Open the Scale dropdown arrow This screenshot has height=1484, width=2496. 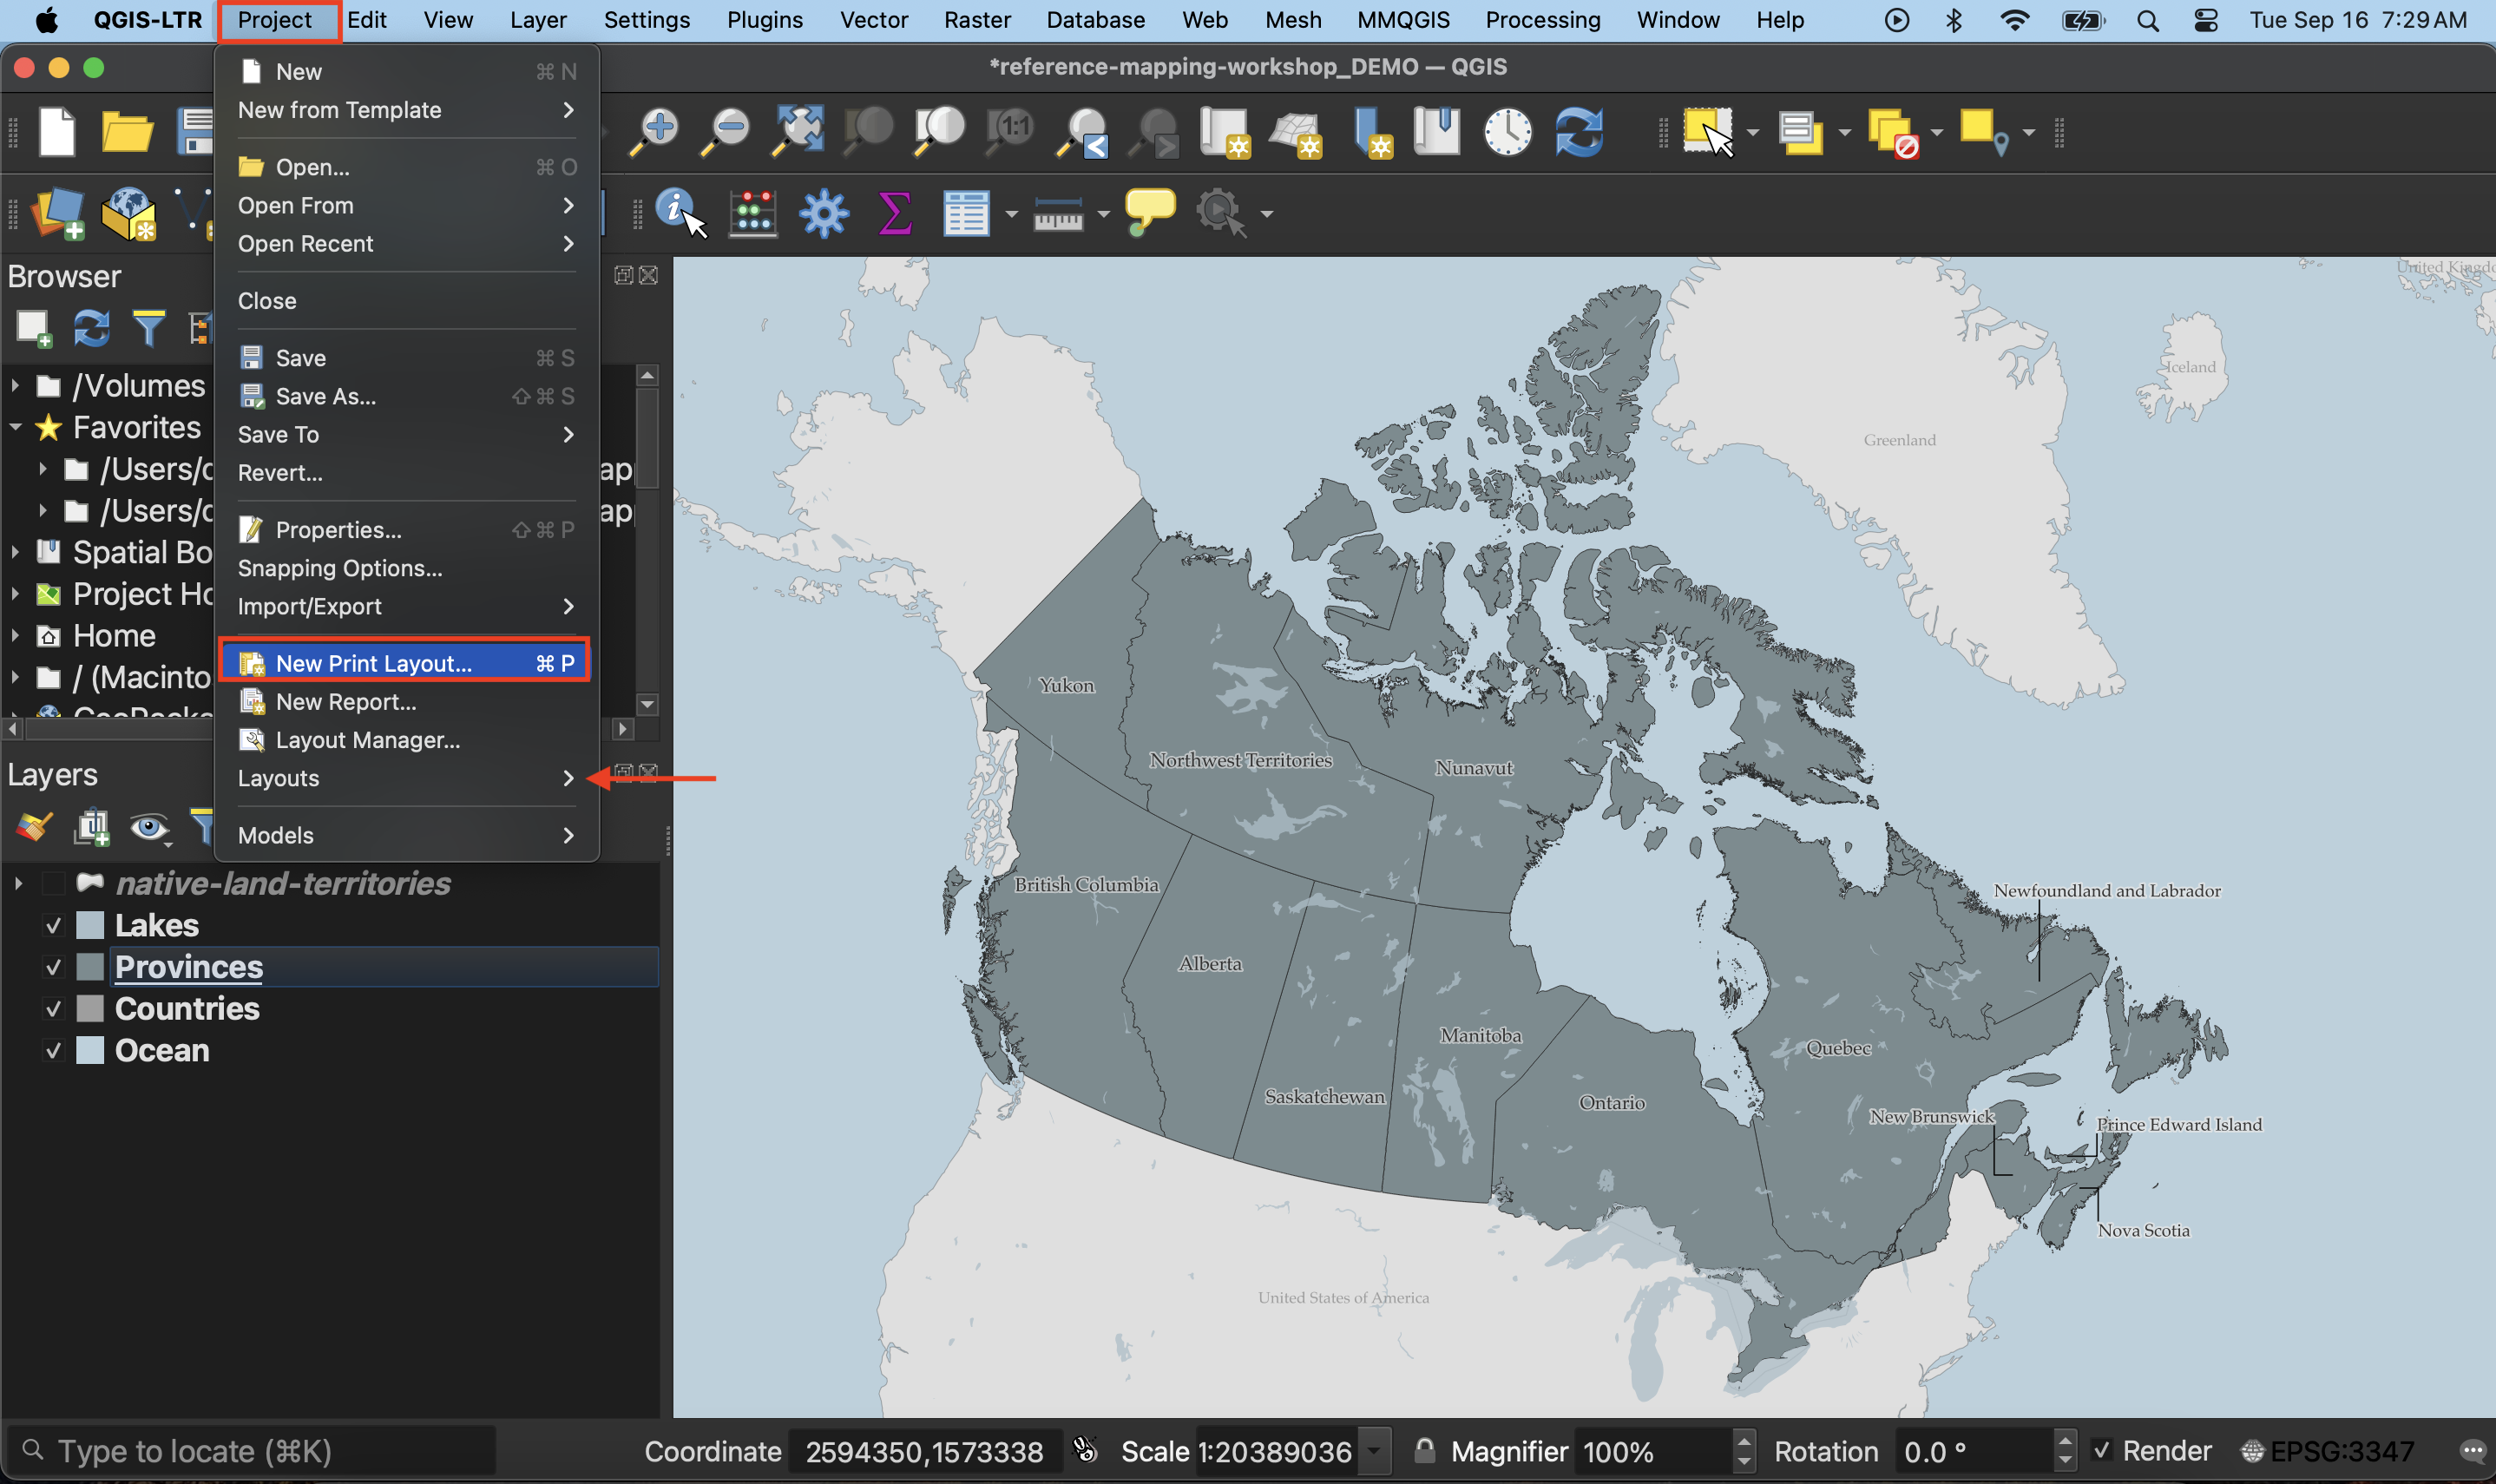tap(1374, 1451)
